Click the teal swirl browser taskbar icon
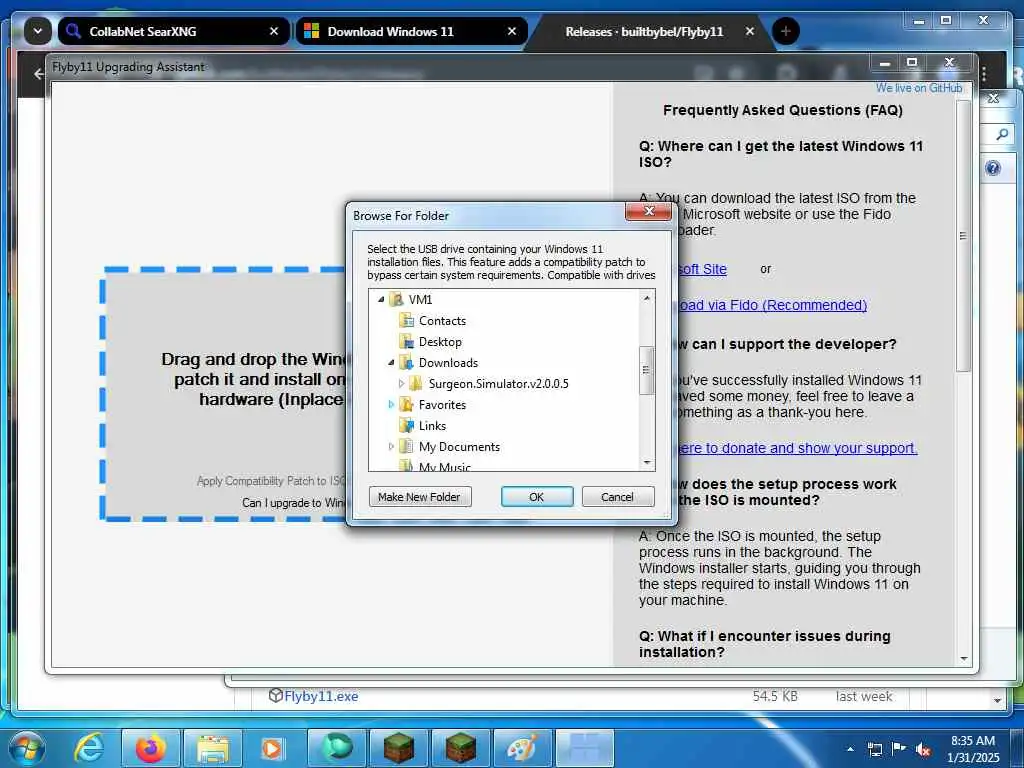The height and width of the screenshot is (768, 1024). pos(338,748)
